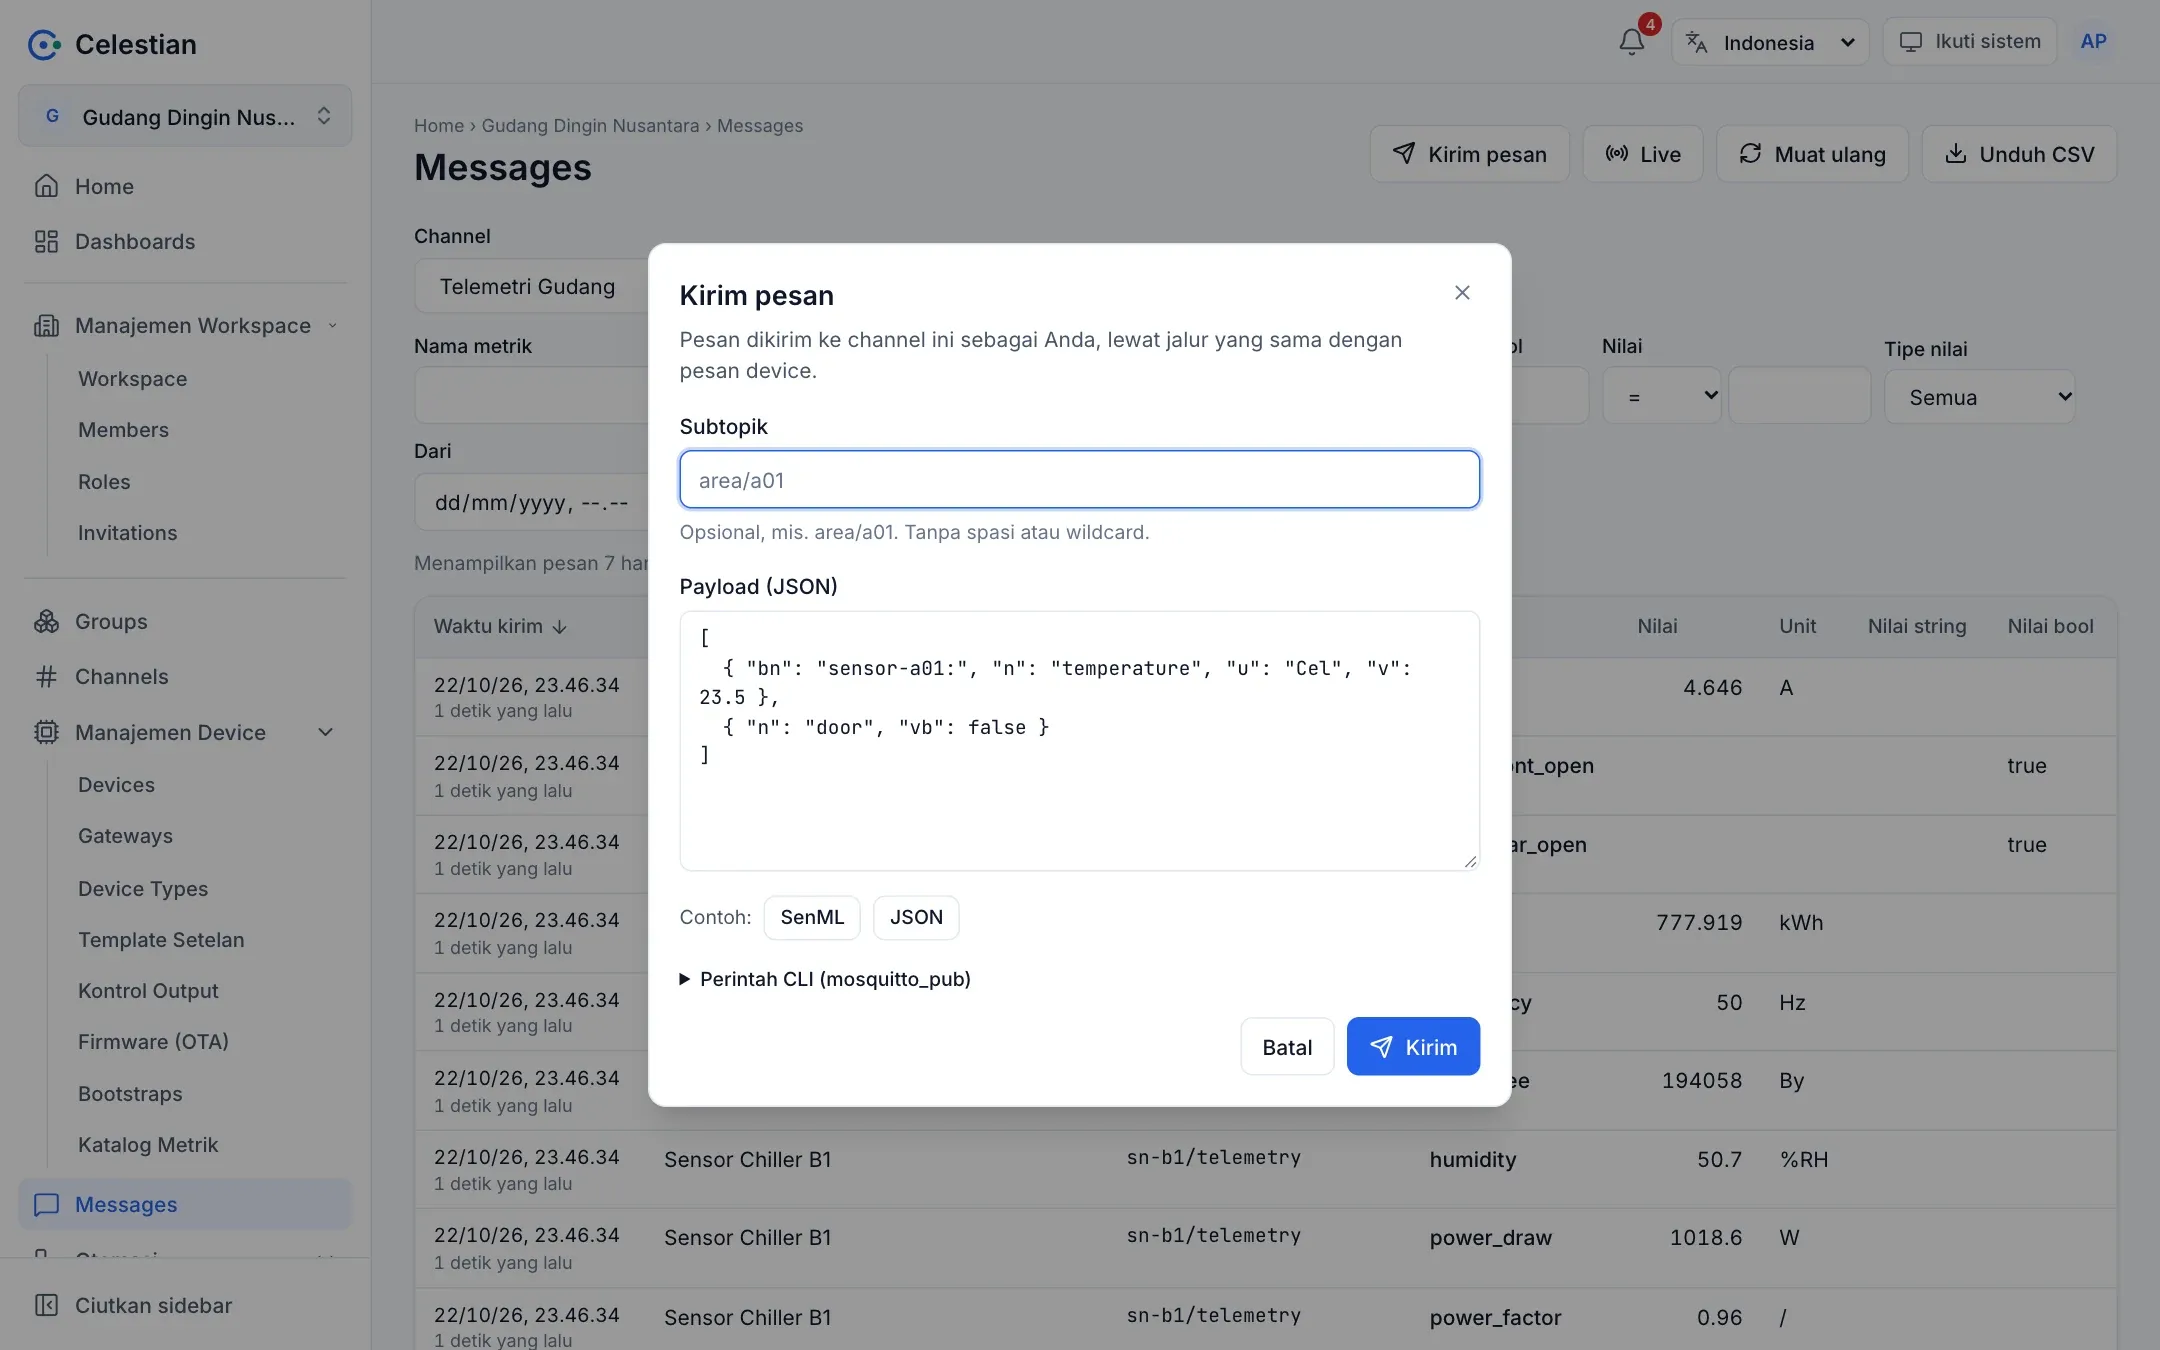Open Channels in sidebar
The width and height of the screenshot is (2160, 1350).
[186, 677]
